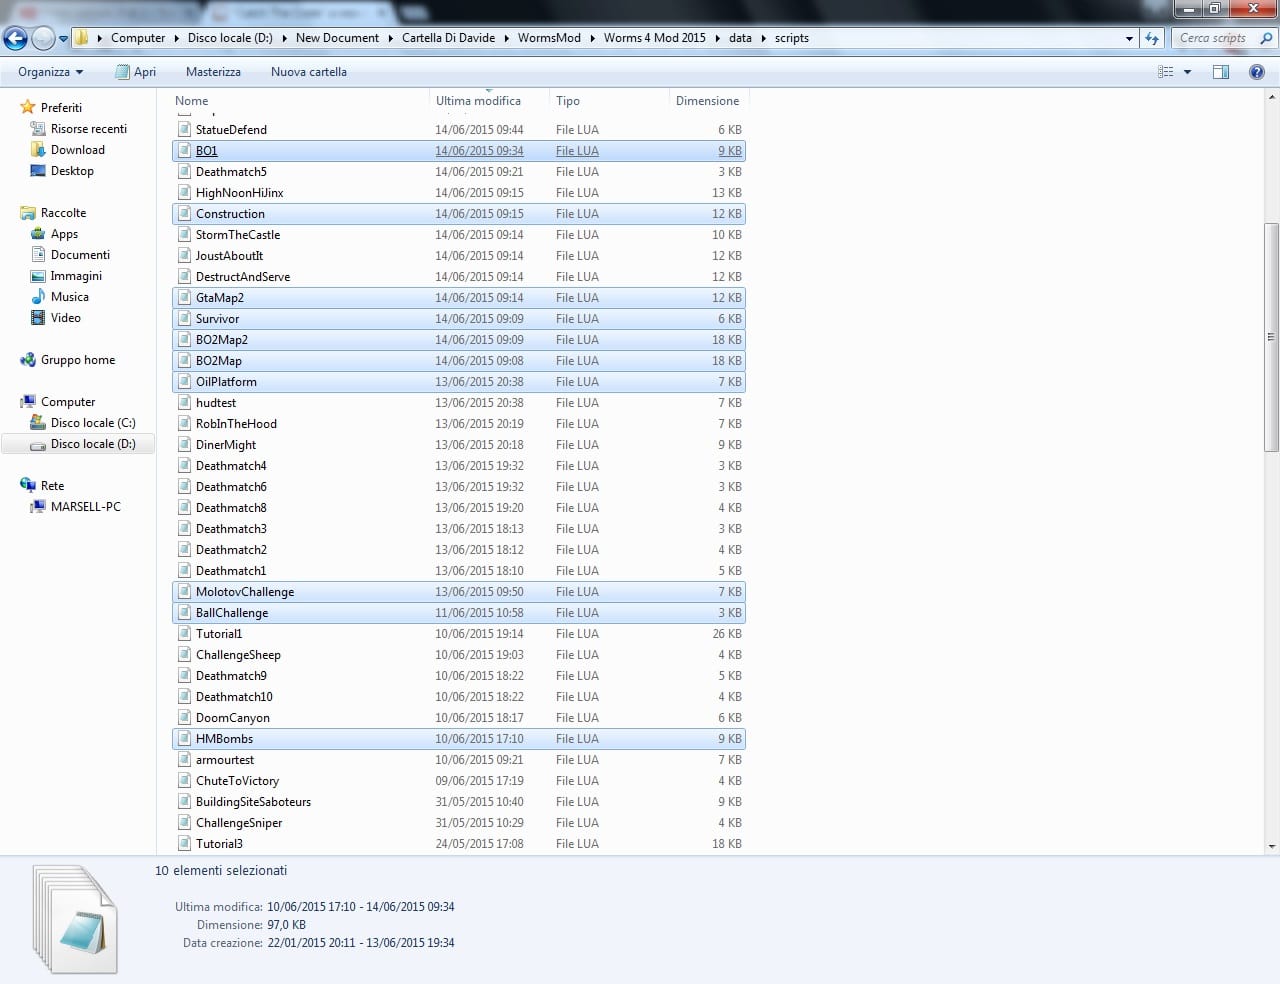The width and height of the screenshot is (1280, 984).
Task: Open the view options dropdown arrow
Action: (x=1187, y=72)
